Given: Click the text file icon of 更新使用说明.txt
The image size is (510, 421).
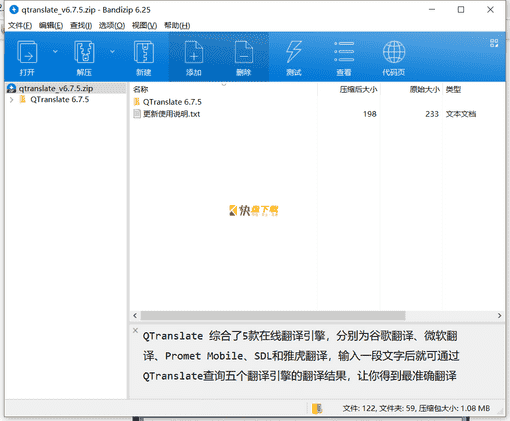Looking at the screenshot, I should (137, 114).
